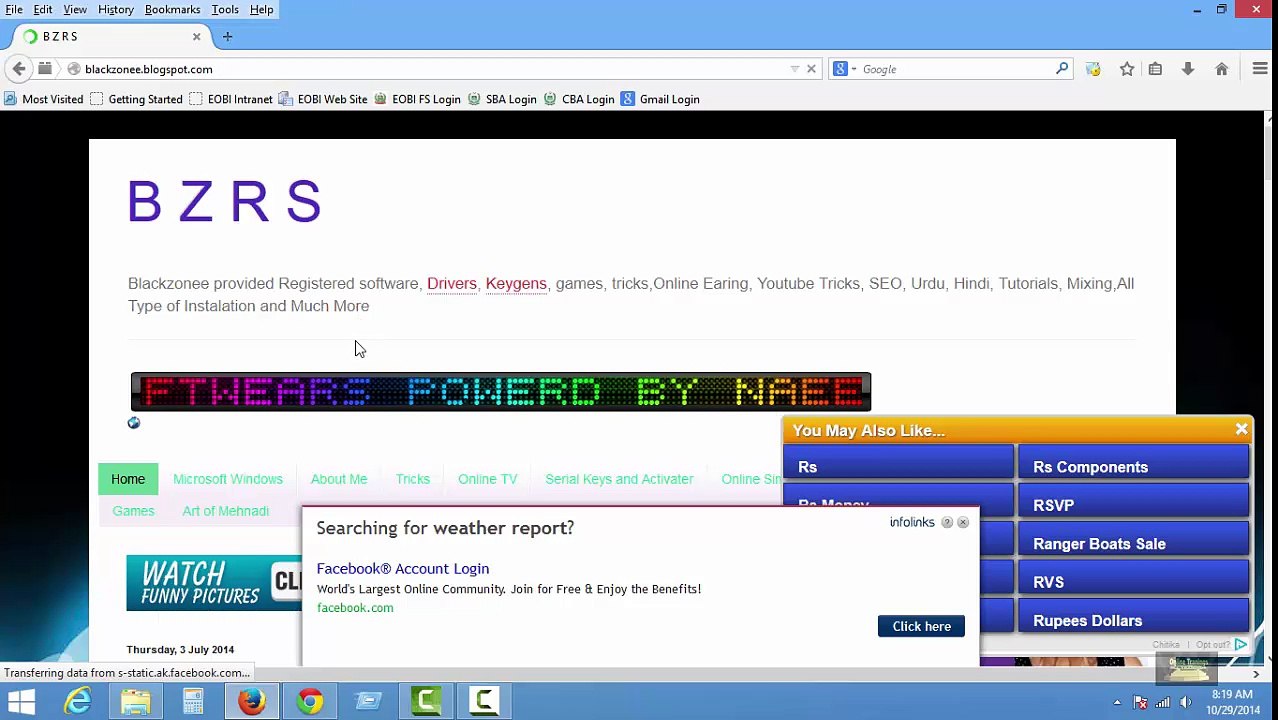Open the Firefox hamburger menu
The height and width of the screenshot is (720, 1278).
1260,69
